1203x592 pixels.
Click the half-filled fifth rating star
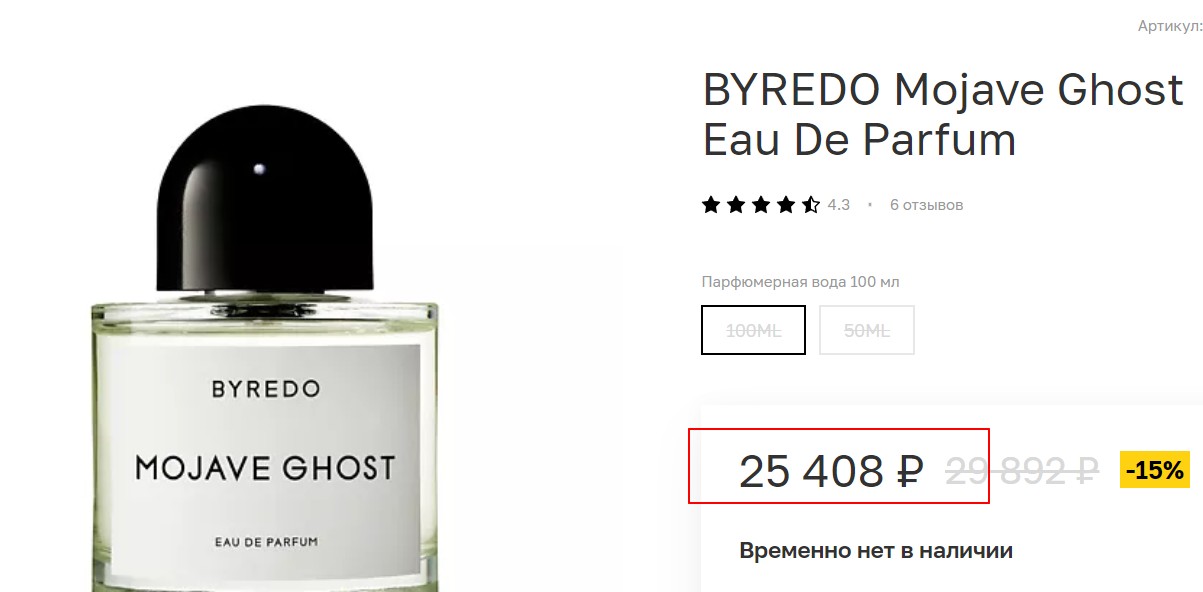point(811,205)
